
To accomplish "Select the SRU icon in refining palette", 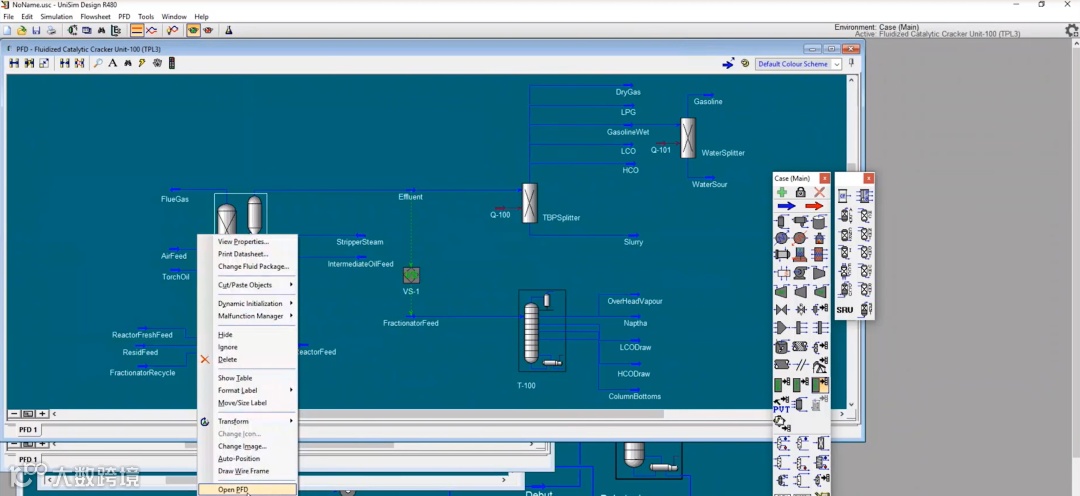I will (x=845, y=310).
